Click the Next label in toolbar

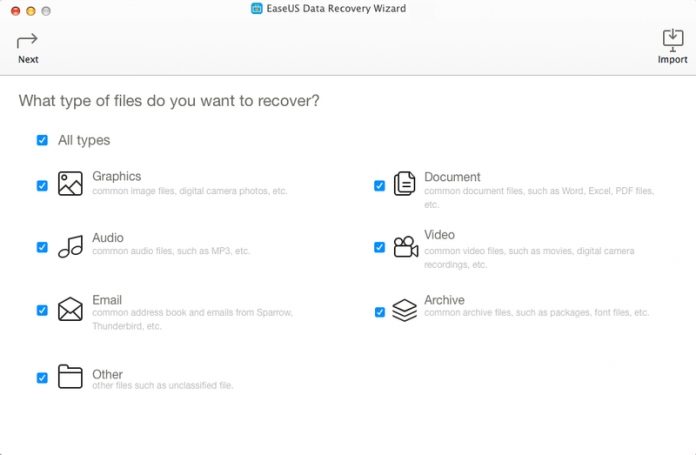28,59
